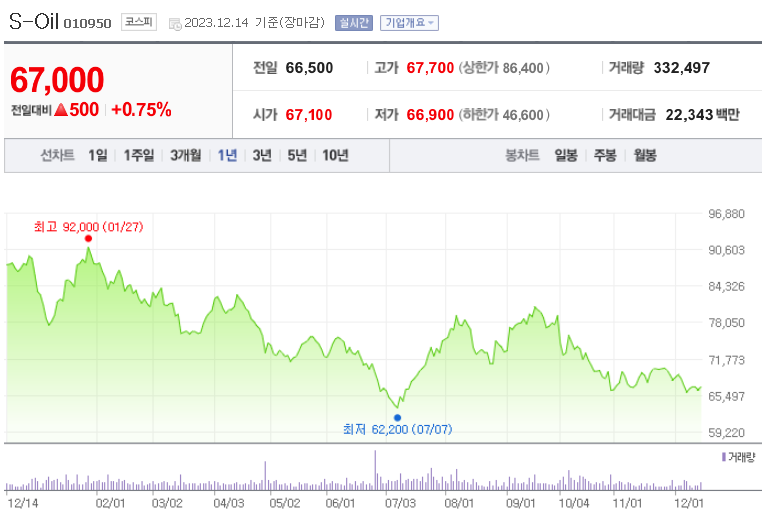Screen dimensions: 762x522
Task: Select the 10년 line chart tab
Action: click(335, 156)
